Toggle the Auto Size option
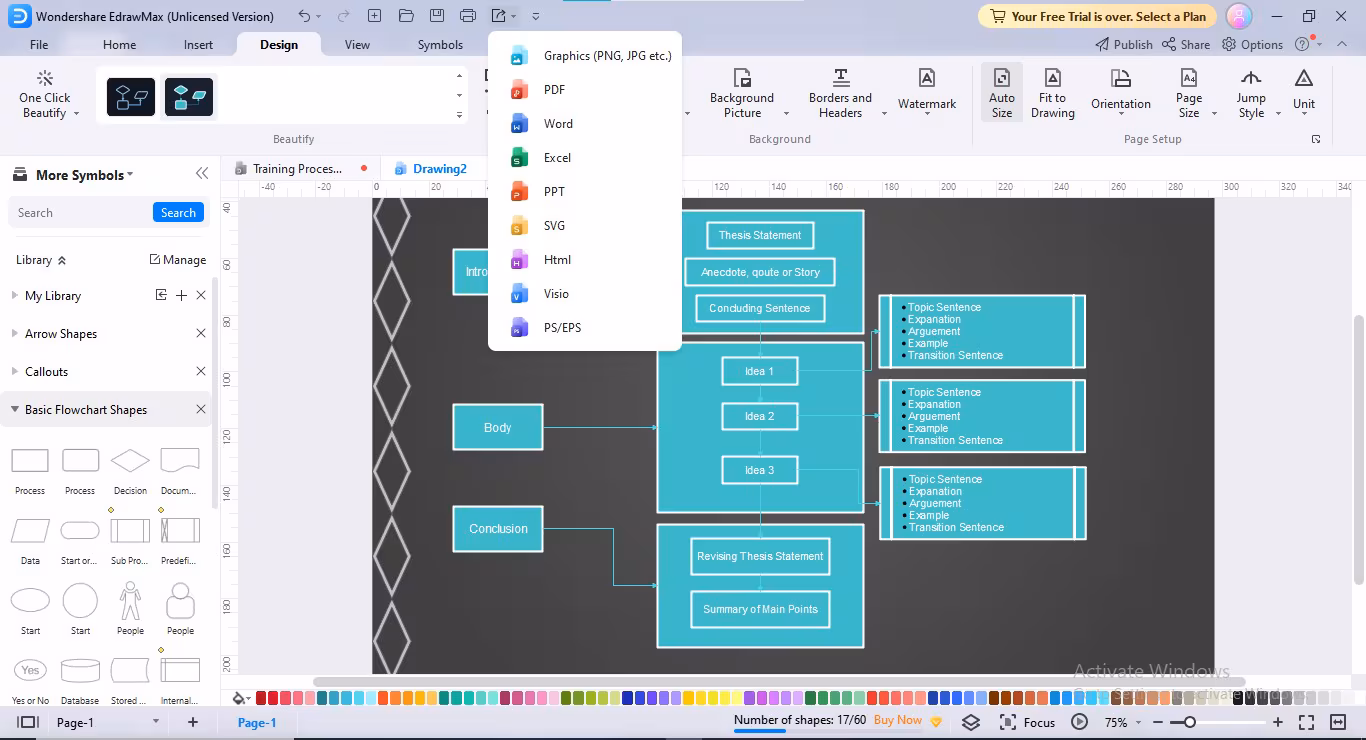Viewport: 1366px width, 740px height. (1002, 93)
